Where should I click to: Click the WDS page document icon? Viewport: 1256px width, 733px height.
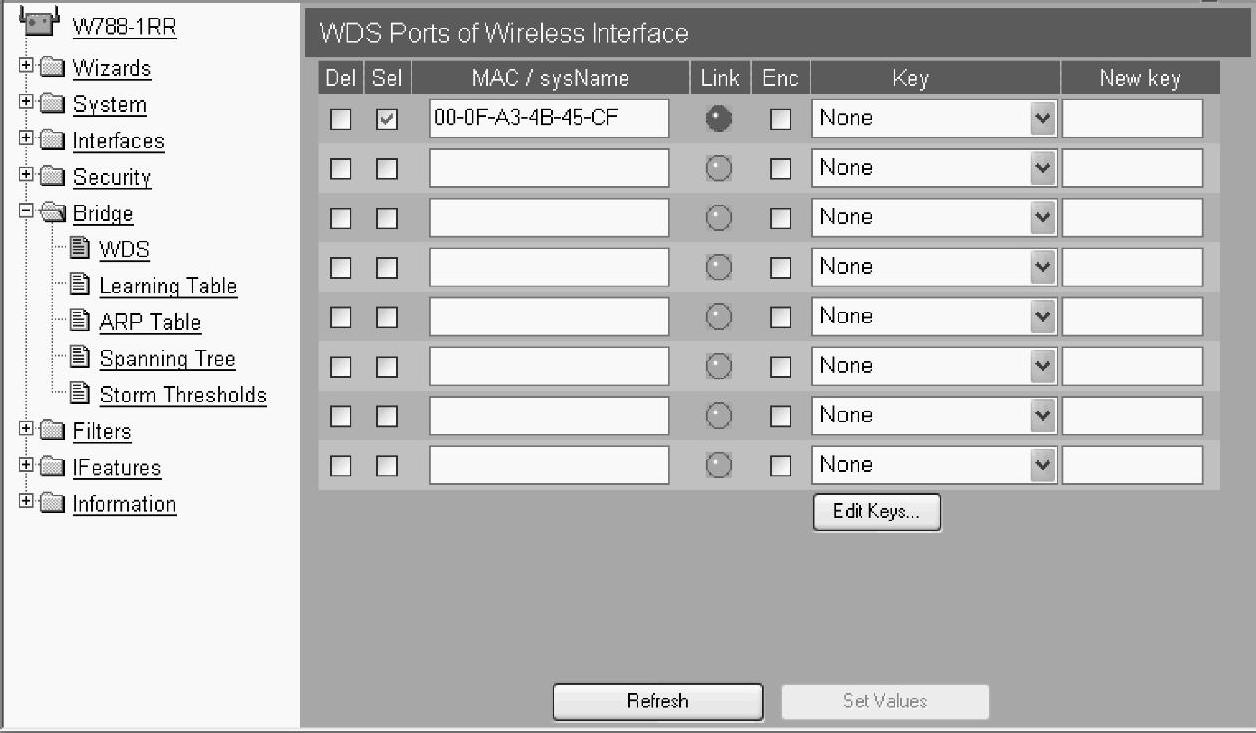click(x=81, y=249)
